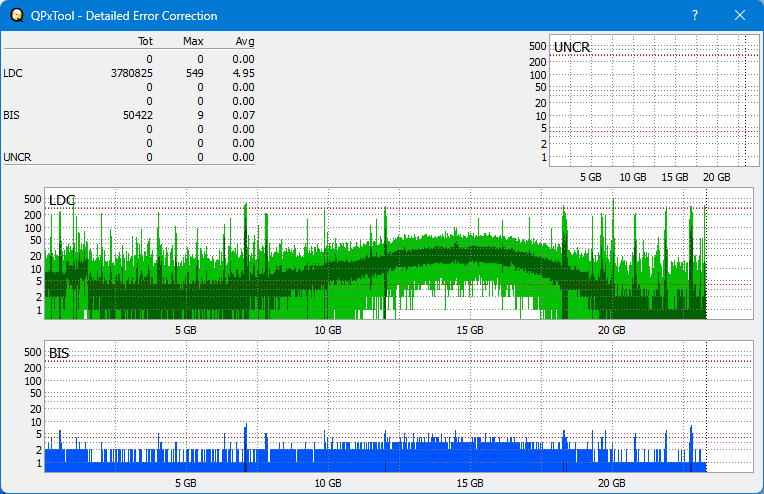Click the LDC average value 4.95
Image resolution: width=764 pixels, height=494 pixels.
pos(243,73)
